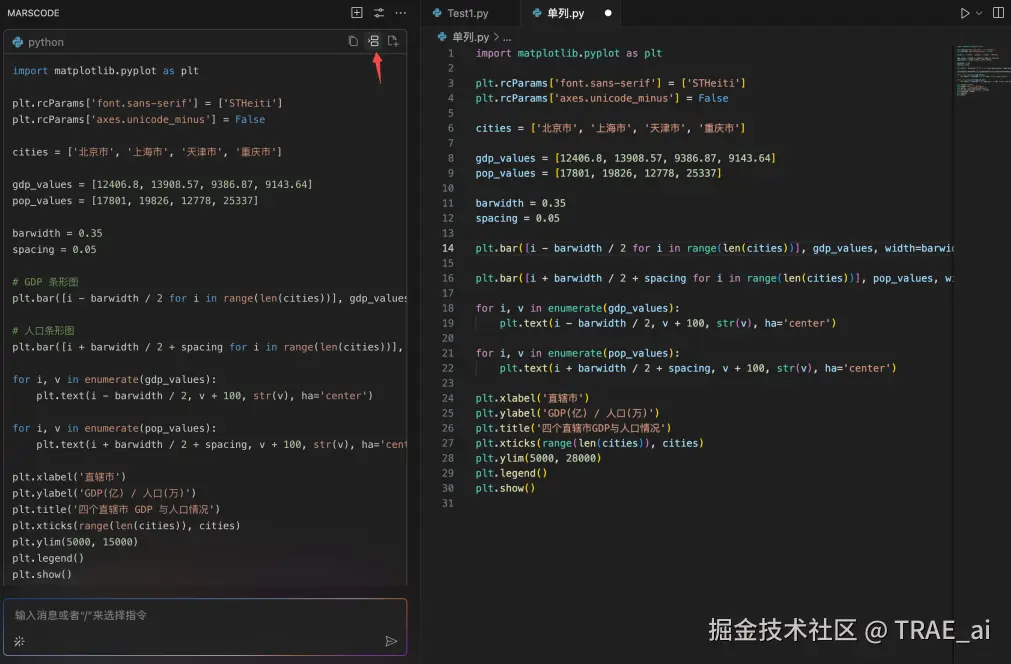Click the python language icon on code block header
Viewport: 1011px width, 664px height.
[x=15, y=41]
